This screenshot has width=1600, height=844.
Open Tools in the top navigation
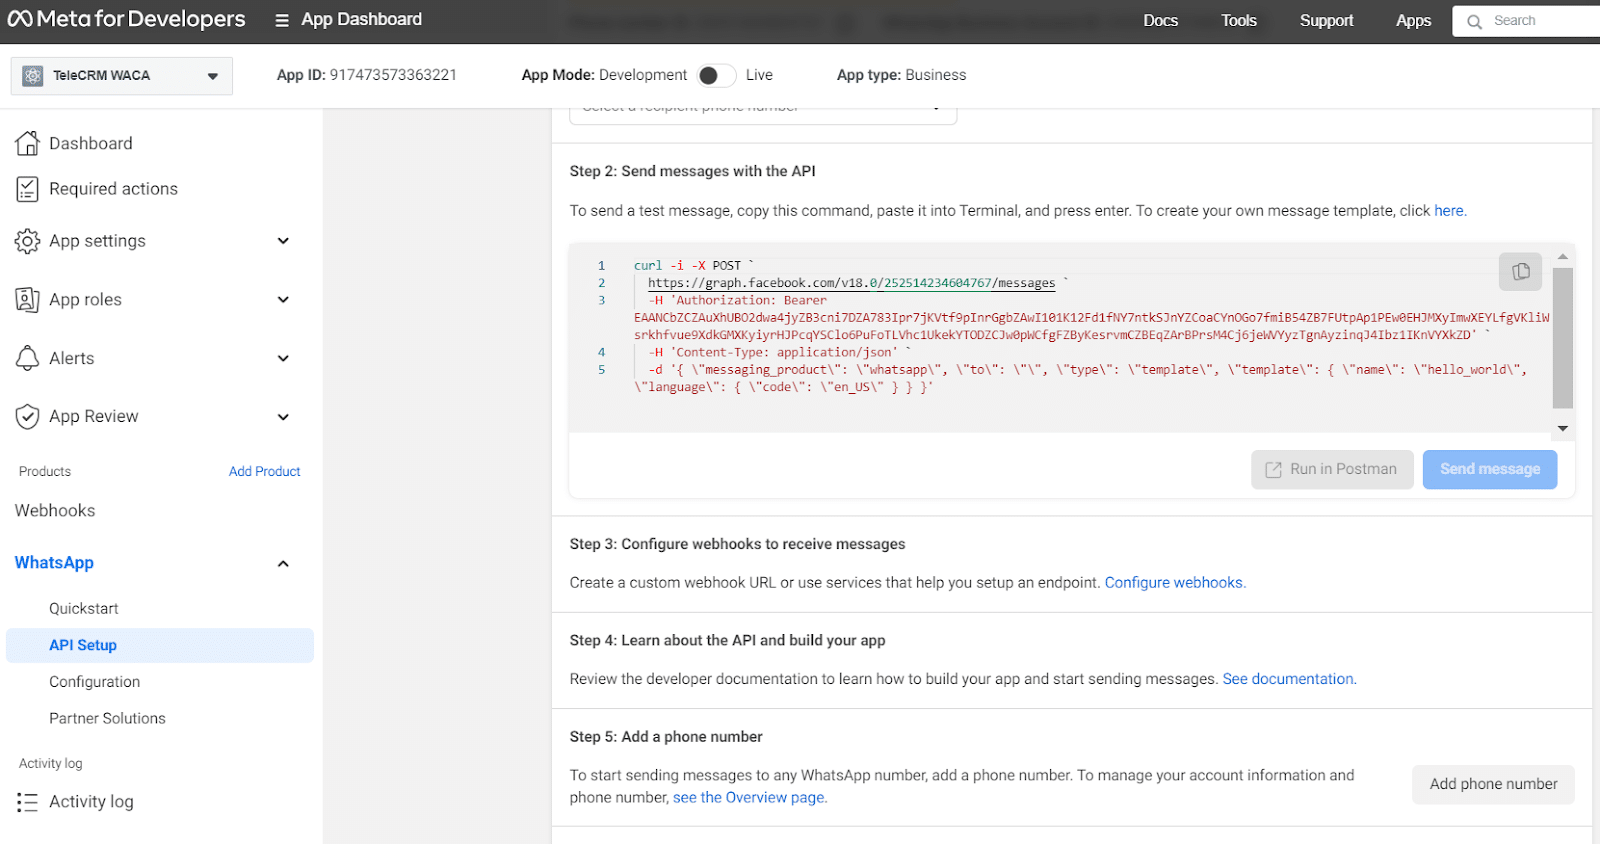coord(1238,20)
